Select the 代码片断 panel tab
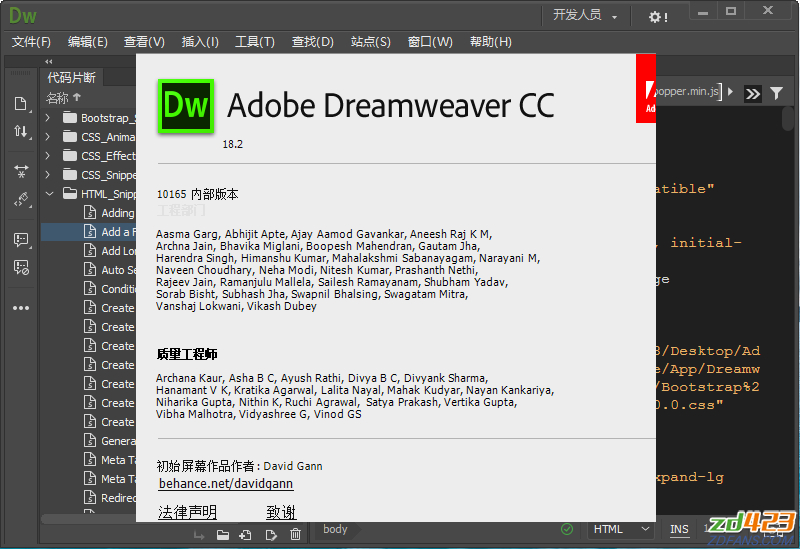This screenshot has width=800, height=549. tap(71, 78)
